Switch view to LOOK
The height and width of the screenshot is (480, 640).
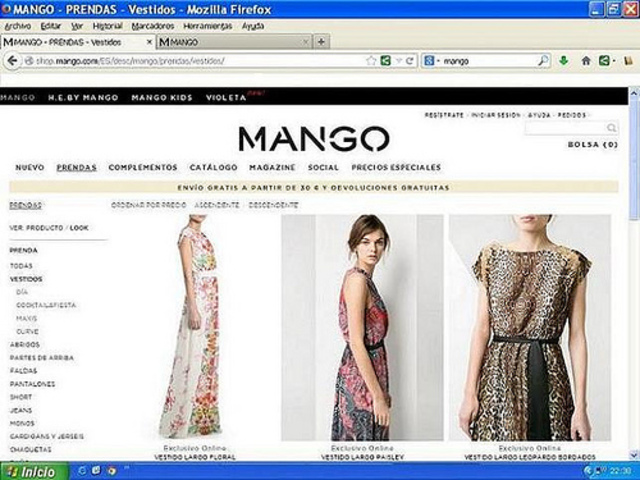pos(79,228)
